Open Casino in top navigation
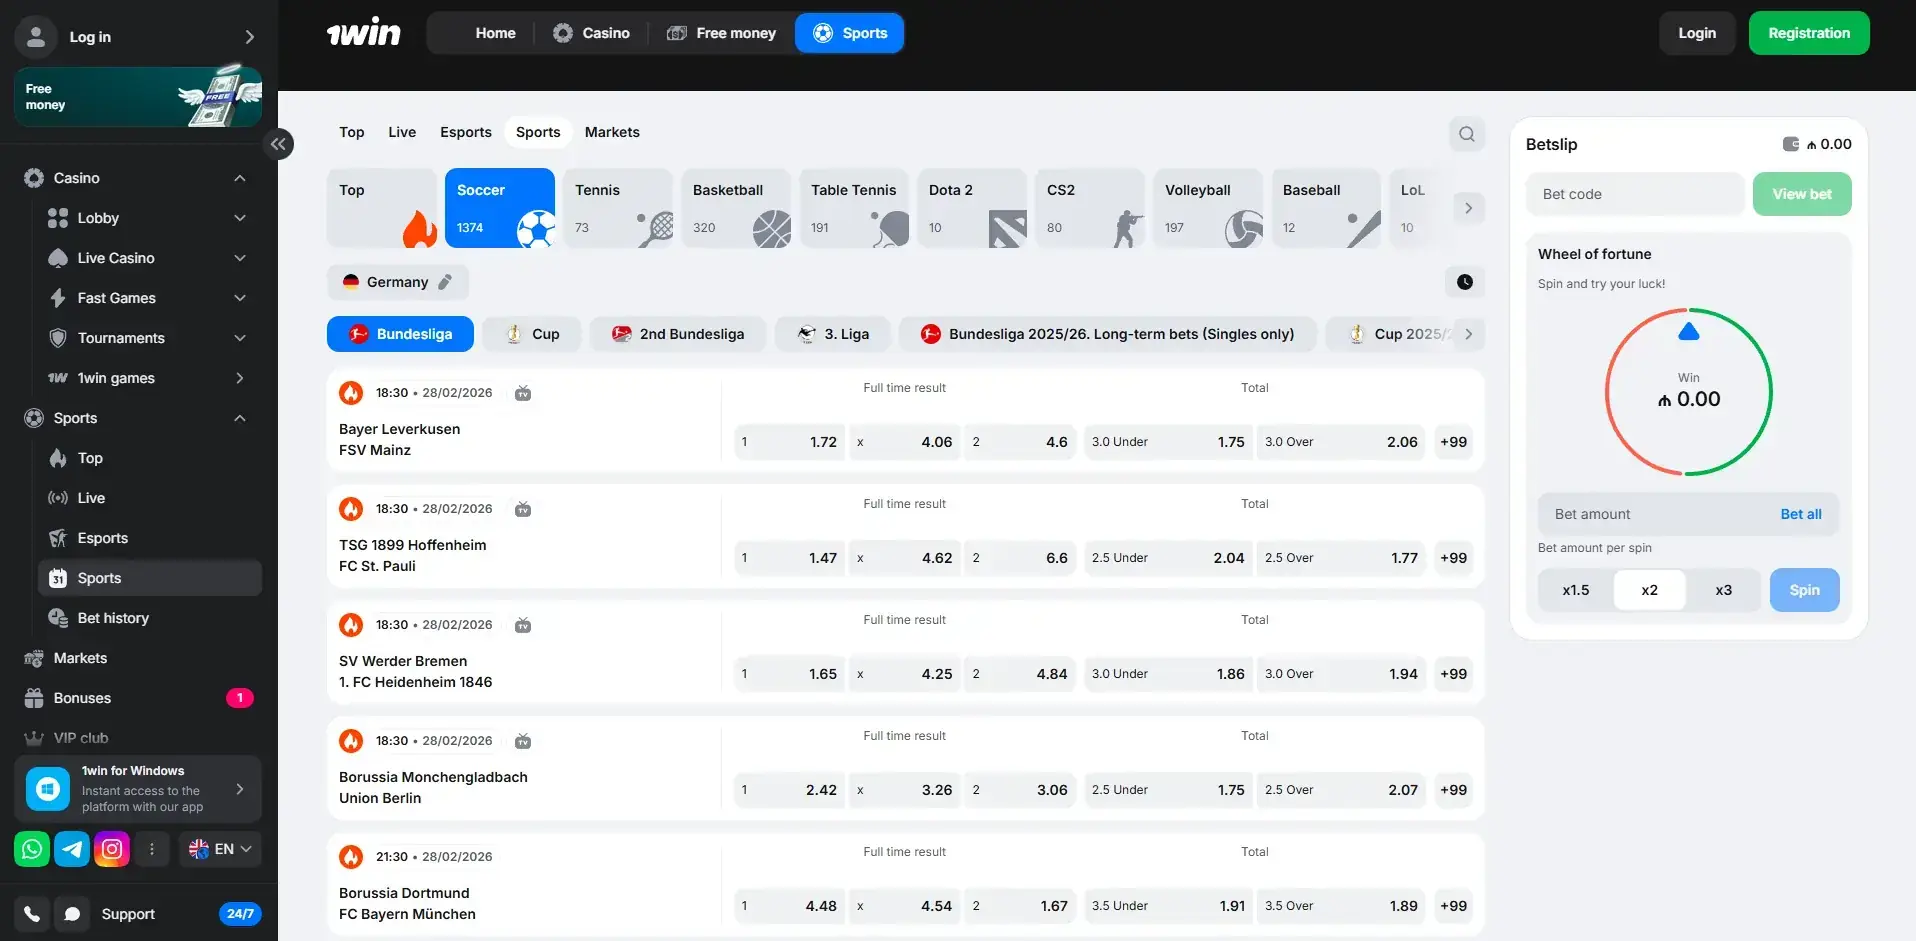The height and width of the screenshot is (941, 1916). pos(592,33)
